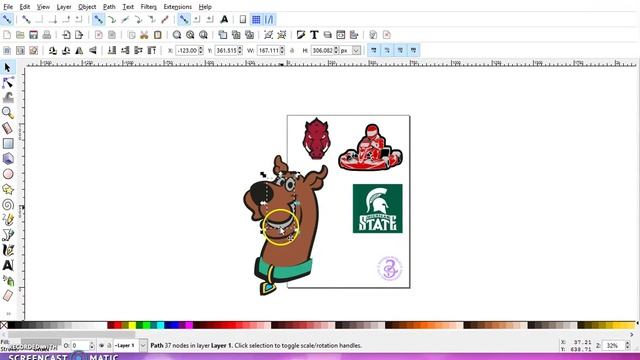
Task: Select the Spiral tool
Action: pos(8,204)
